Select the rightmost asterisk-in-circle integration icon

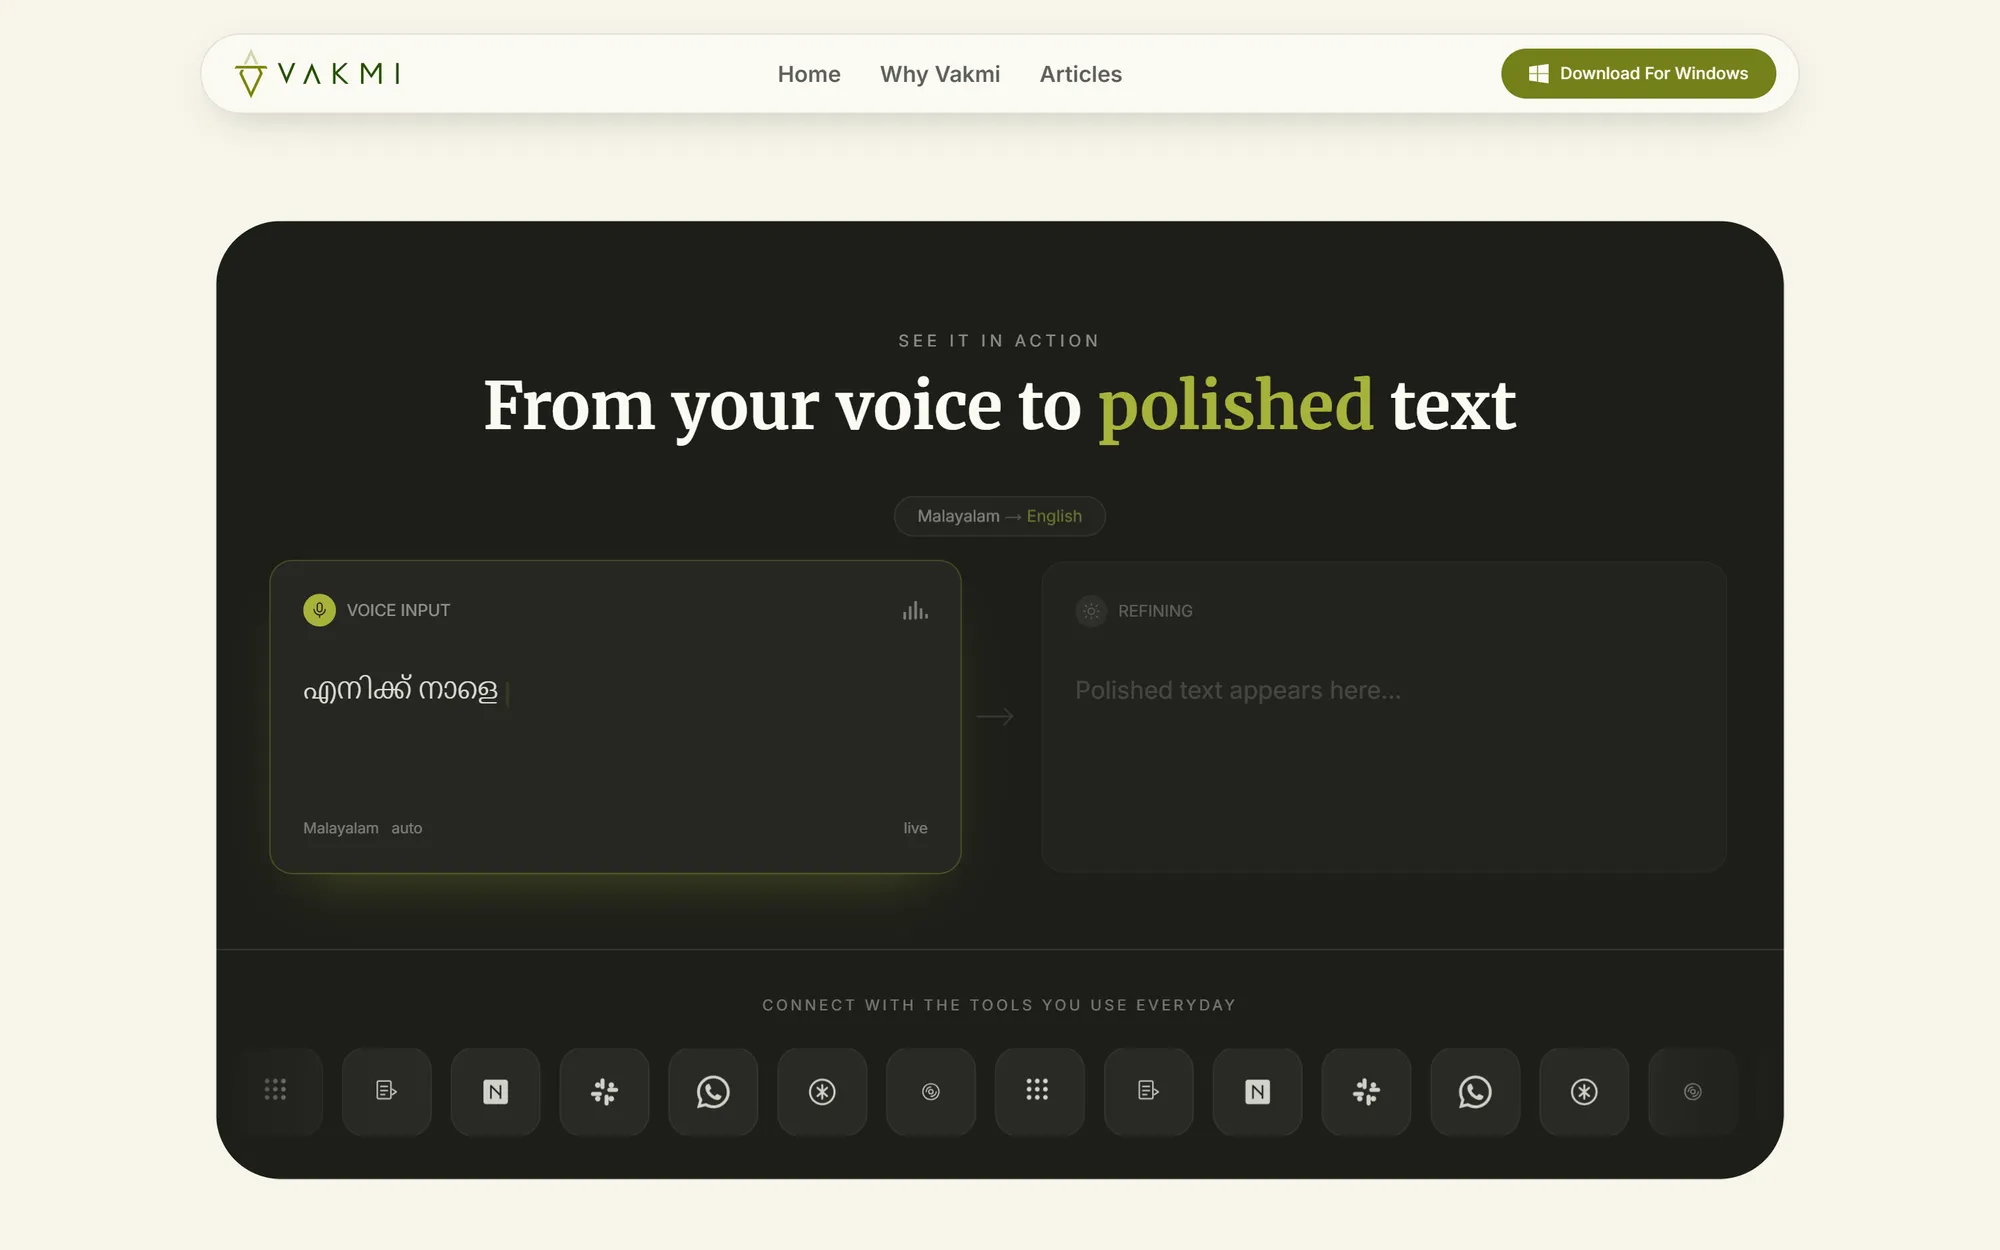click(x=1584, y=1092)
